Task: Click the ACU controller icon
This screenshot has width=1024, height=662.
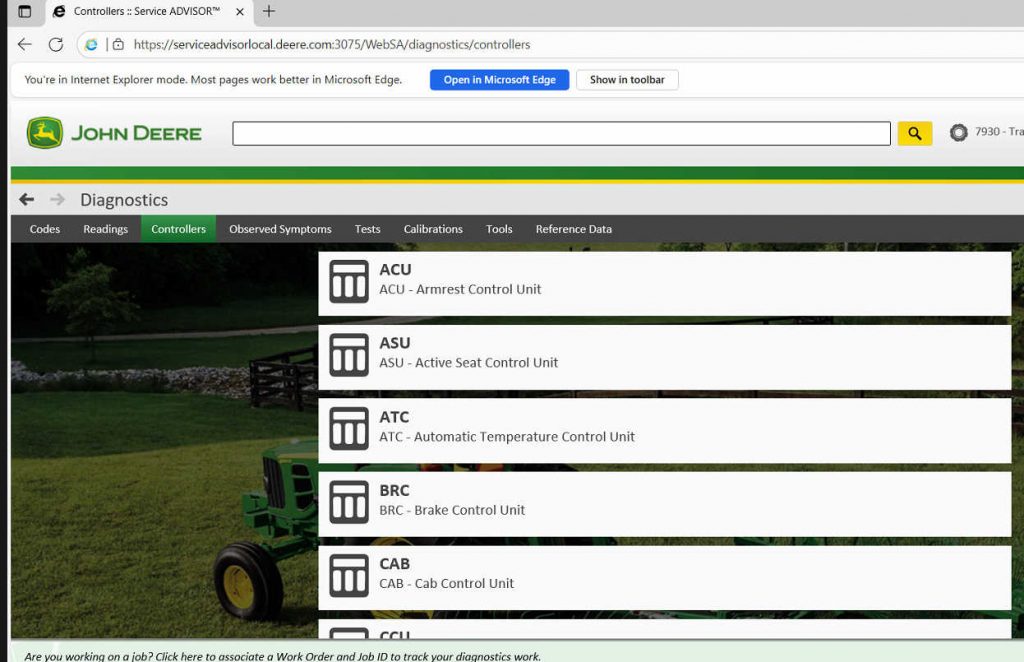Action: [349, 282]
